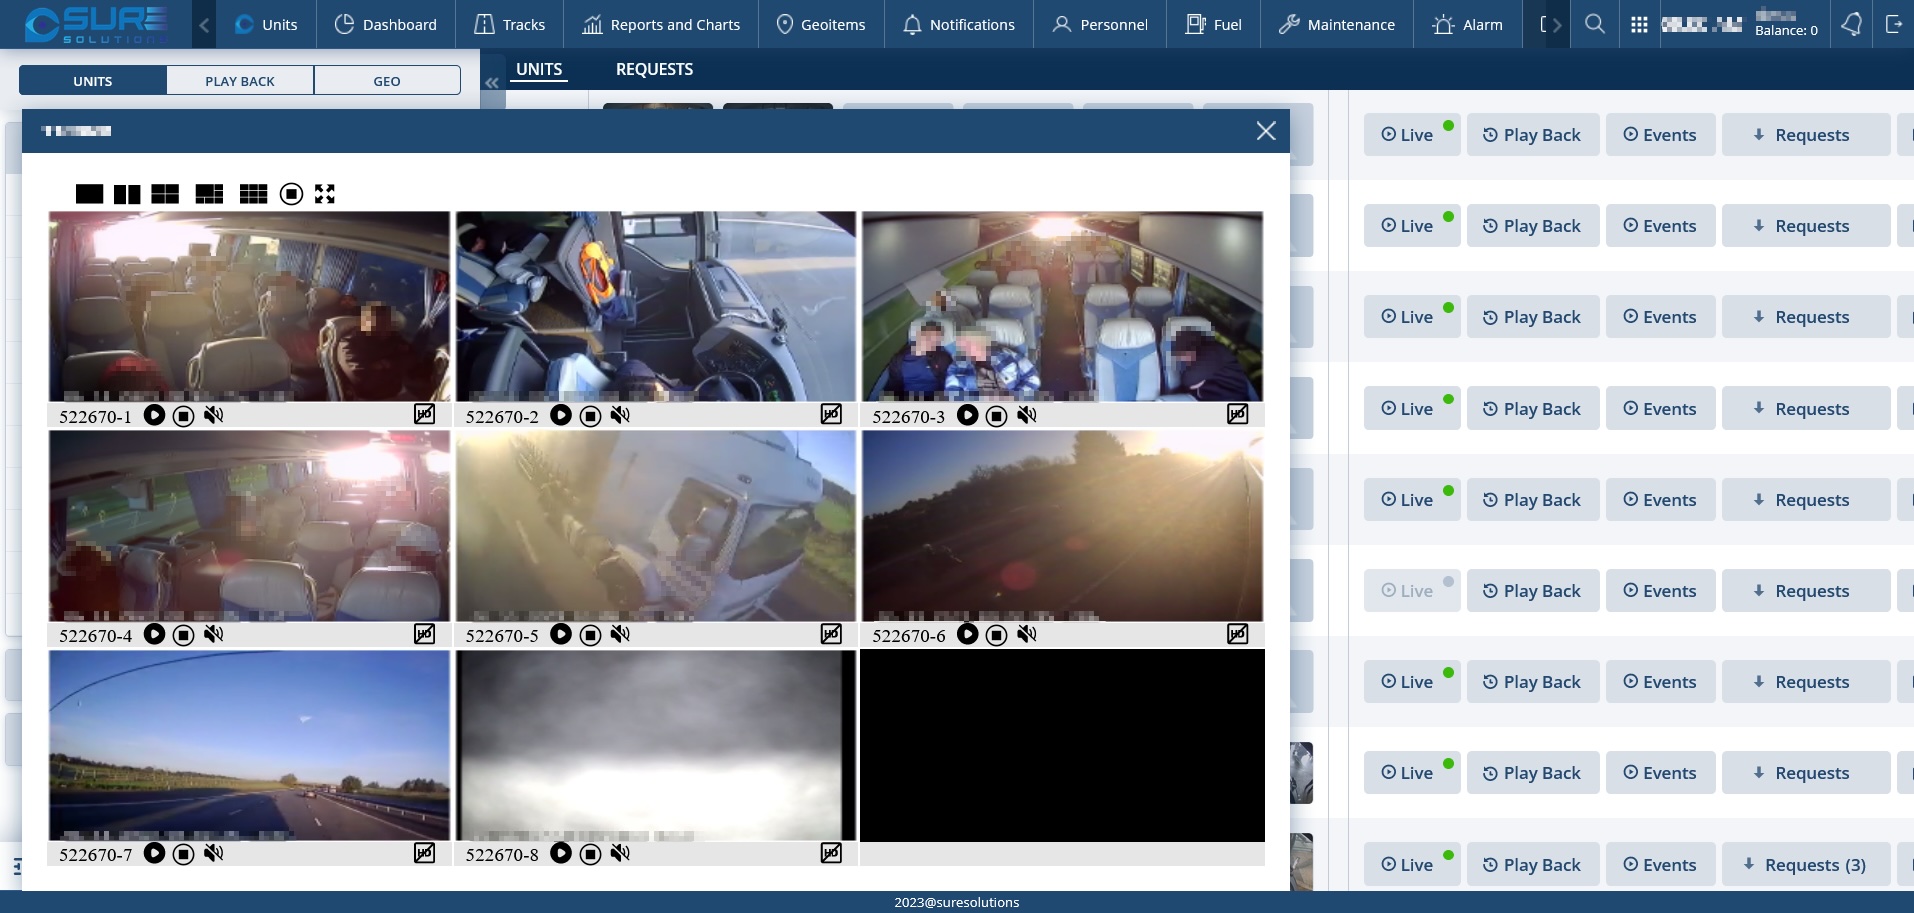
Task: Toggle HD icon on 522670-3
Action: click(1238, 414)
